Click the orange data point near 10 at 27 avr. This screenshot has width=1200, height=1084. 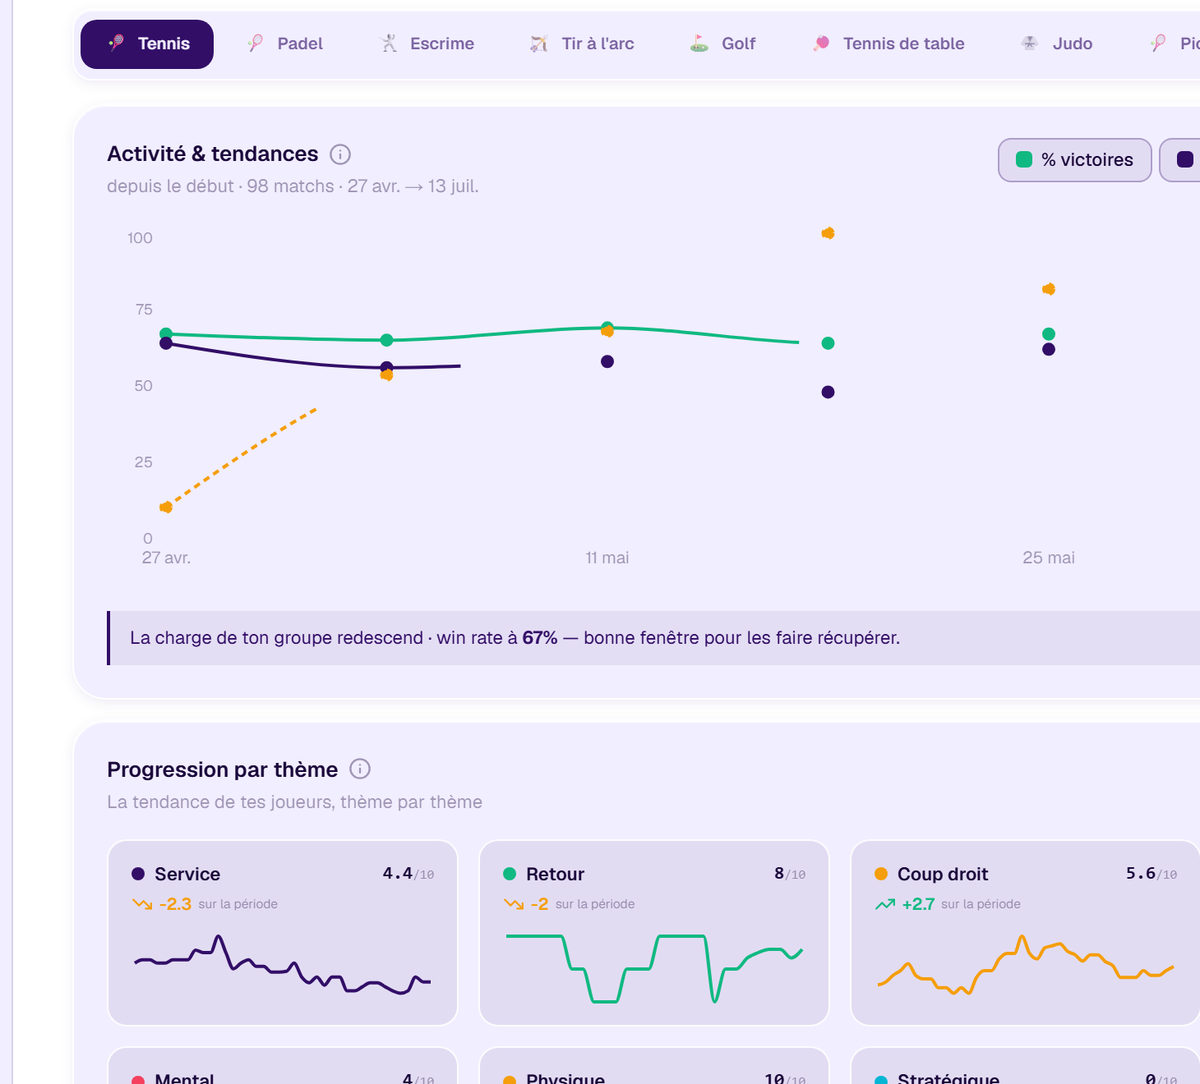[x=166, y=507]
